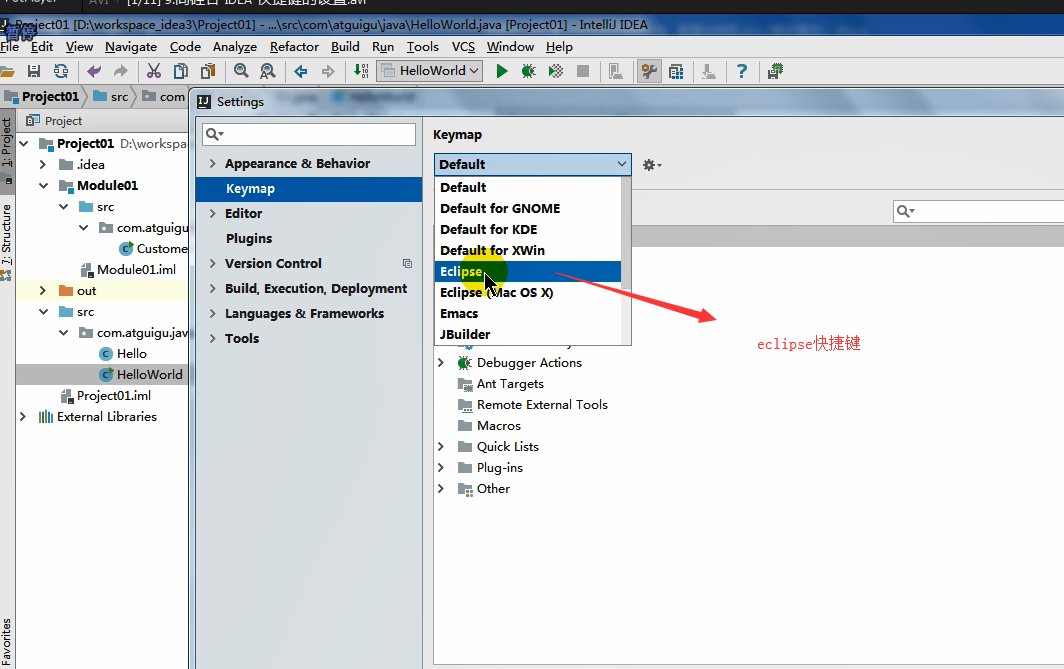The width and height of the screenshot is (1064, 669).
Task: Select Eclipse keymap option
Action: (527, 271)
